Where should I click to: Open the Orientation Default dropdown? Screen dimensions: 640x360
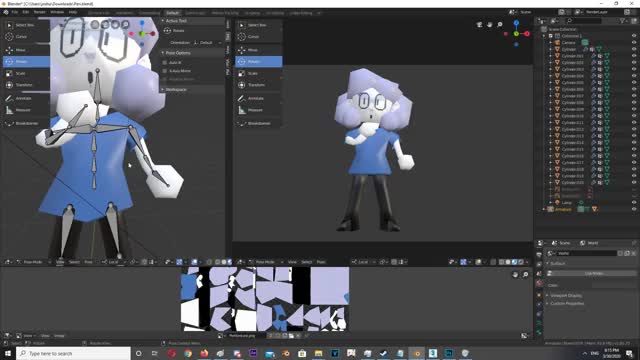[207, 42]
